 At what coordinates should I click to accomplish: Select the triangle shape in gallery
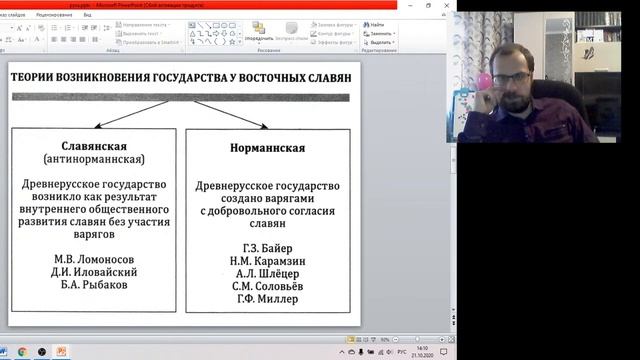[192, 33]
